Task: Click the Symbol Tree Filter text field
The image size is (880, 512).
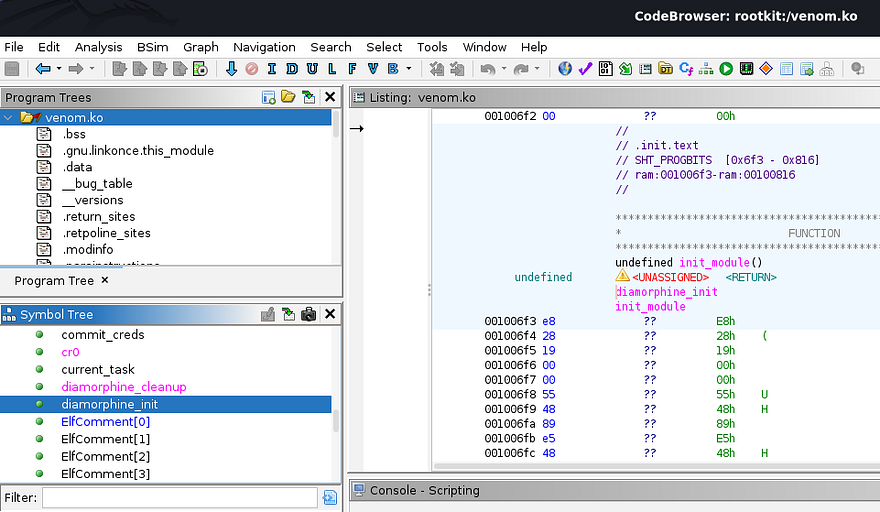Action: point(180,497)
